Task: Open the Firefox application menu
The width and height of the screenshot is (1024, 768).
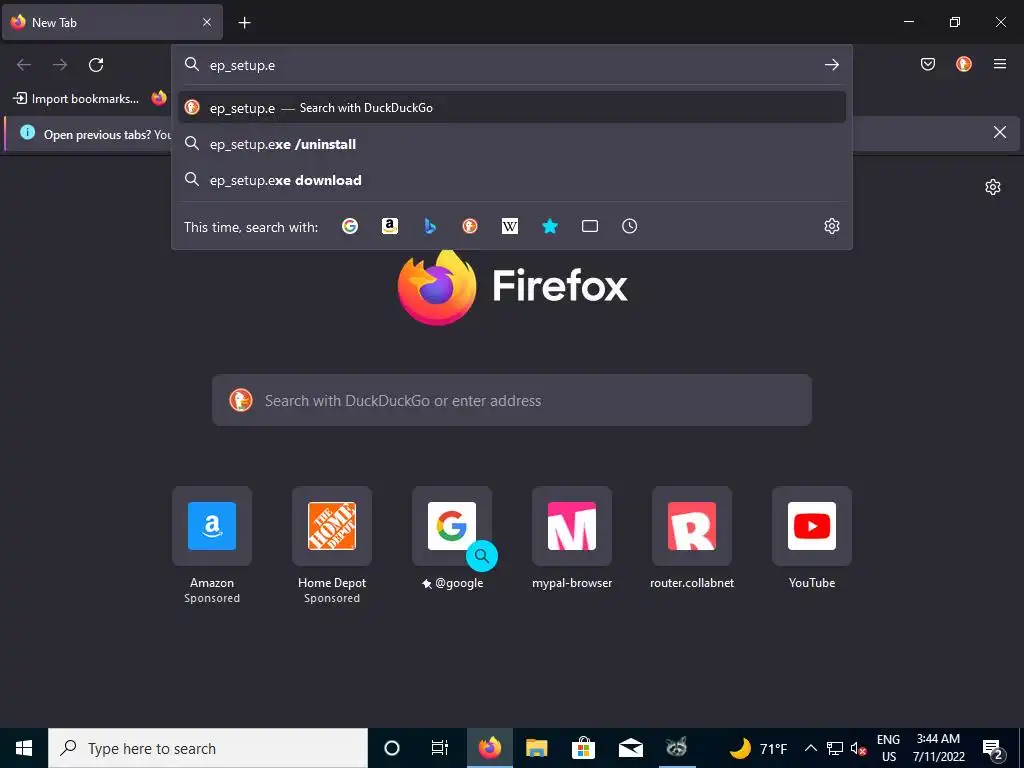Action: (1000, 64)
